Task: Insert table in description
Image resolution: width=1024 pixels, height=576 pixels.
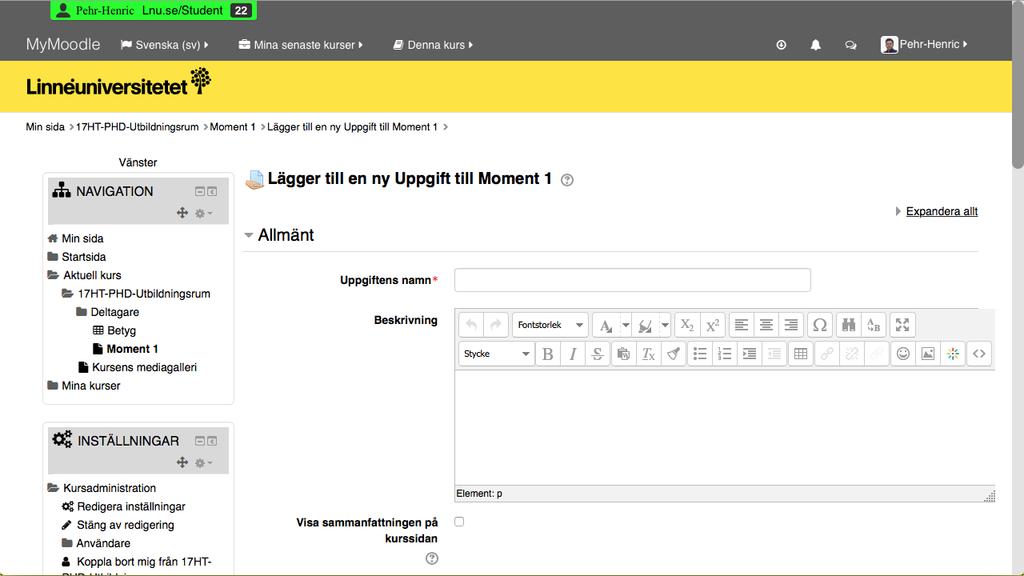Action: (x=801, y=353)
